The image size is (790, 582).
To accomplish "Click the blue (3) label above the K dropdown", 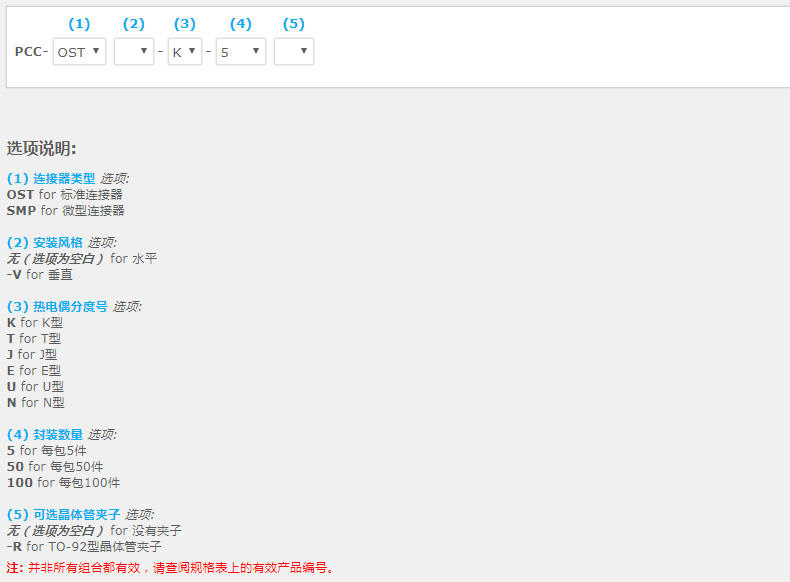I will (x=184, y=24).
